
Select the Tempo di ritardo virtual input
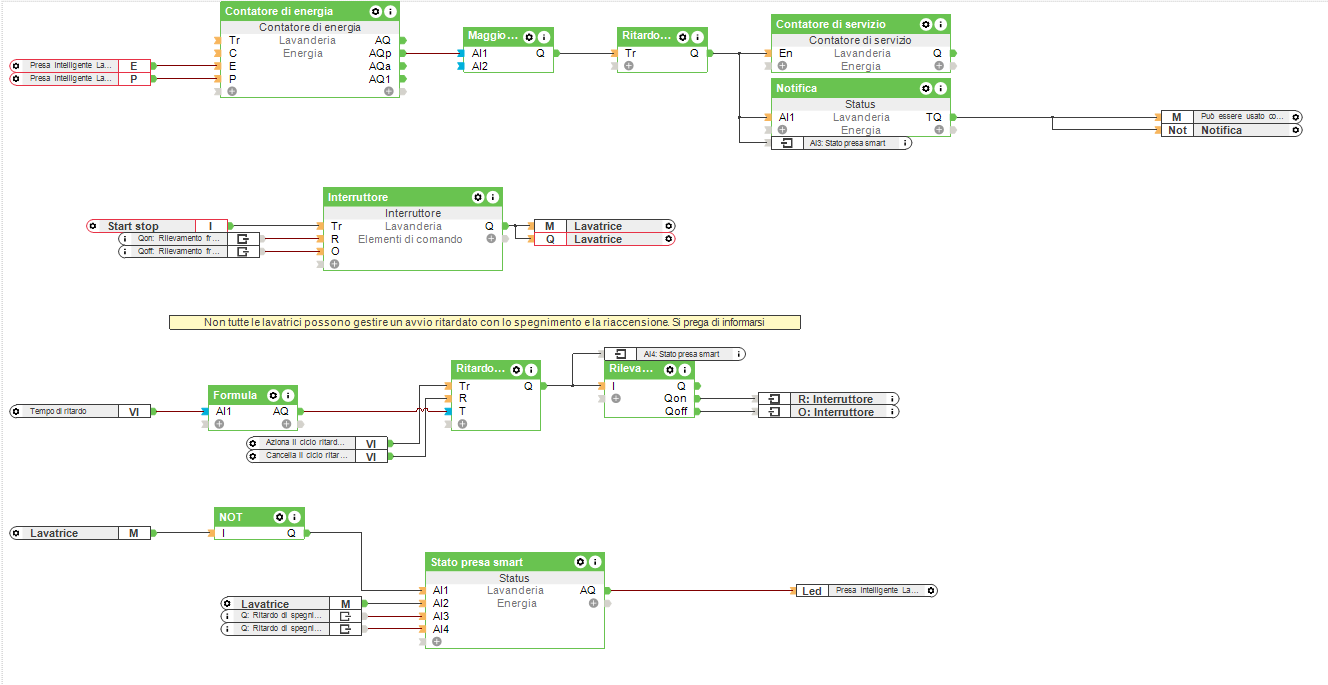(x=80, y=411)
